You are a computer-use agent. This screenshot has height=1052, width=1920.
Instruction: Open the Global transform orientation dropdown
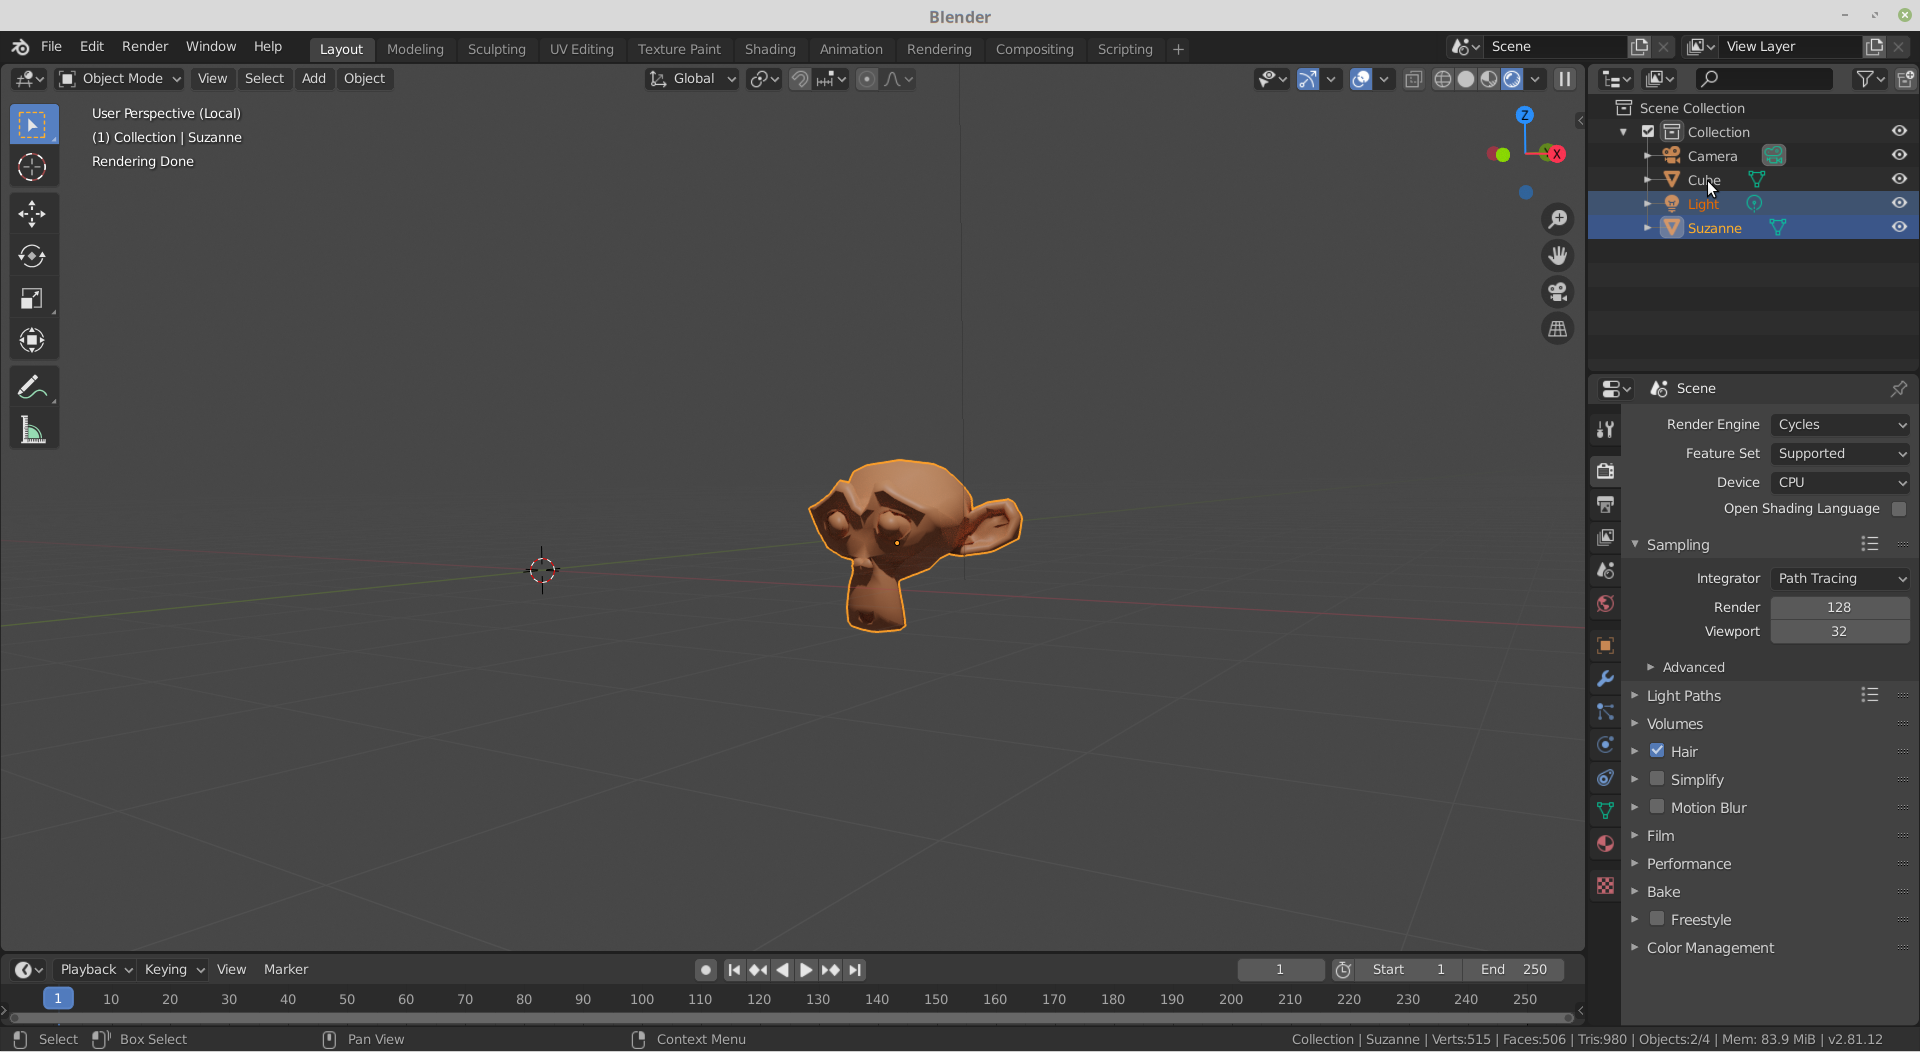click(x=692, y=79)
